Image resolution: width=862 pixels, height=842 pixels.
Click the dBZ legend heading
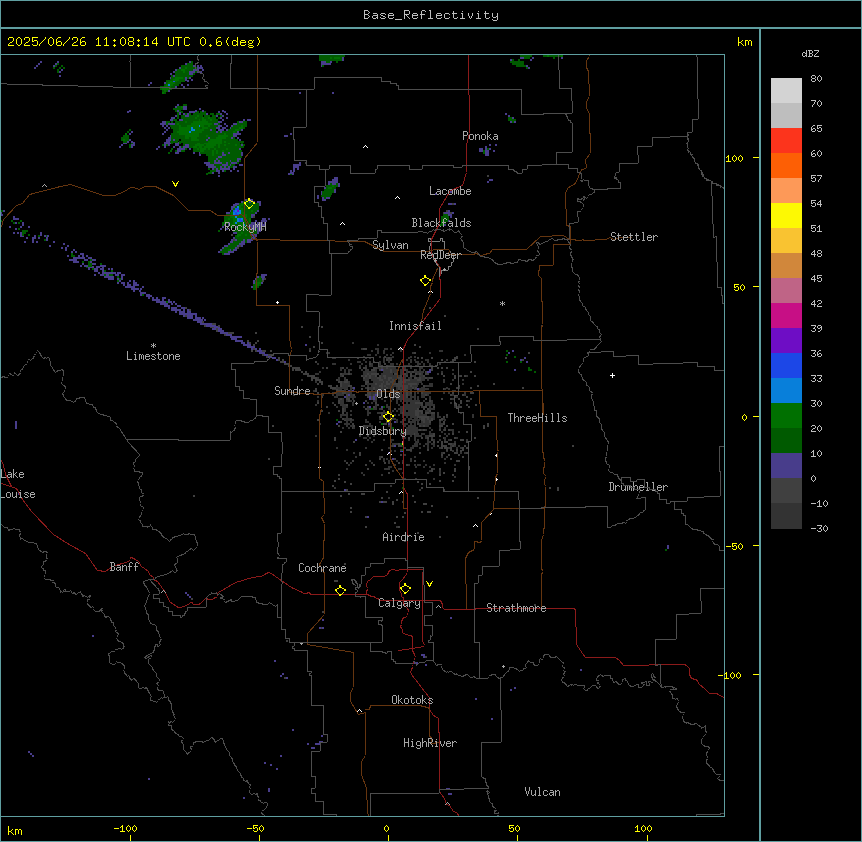pyautogui.click(x=810, y=53)
